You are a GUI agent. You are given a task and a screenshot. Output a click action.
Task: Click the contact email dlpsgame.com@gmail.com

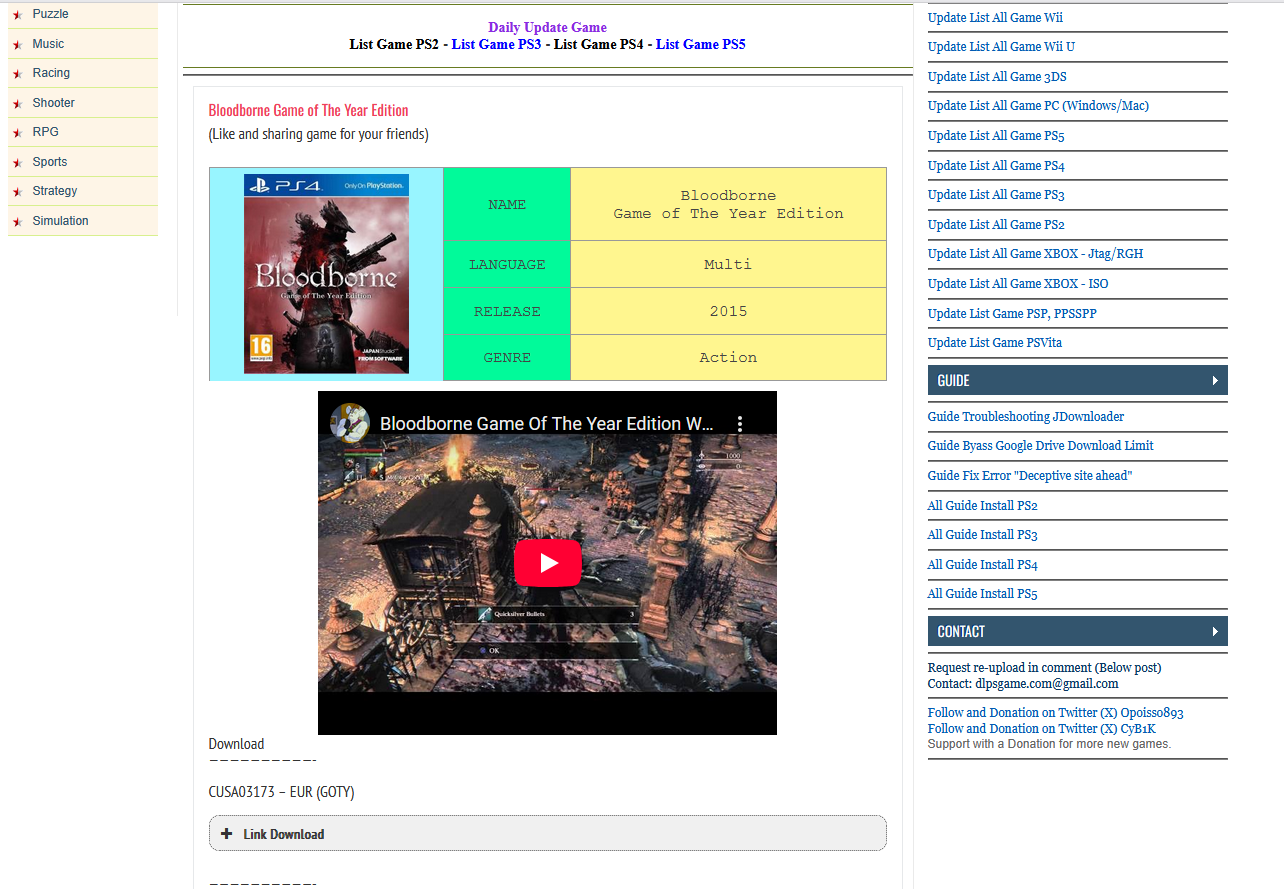(1047, 683)
